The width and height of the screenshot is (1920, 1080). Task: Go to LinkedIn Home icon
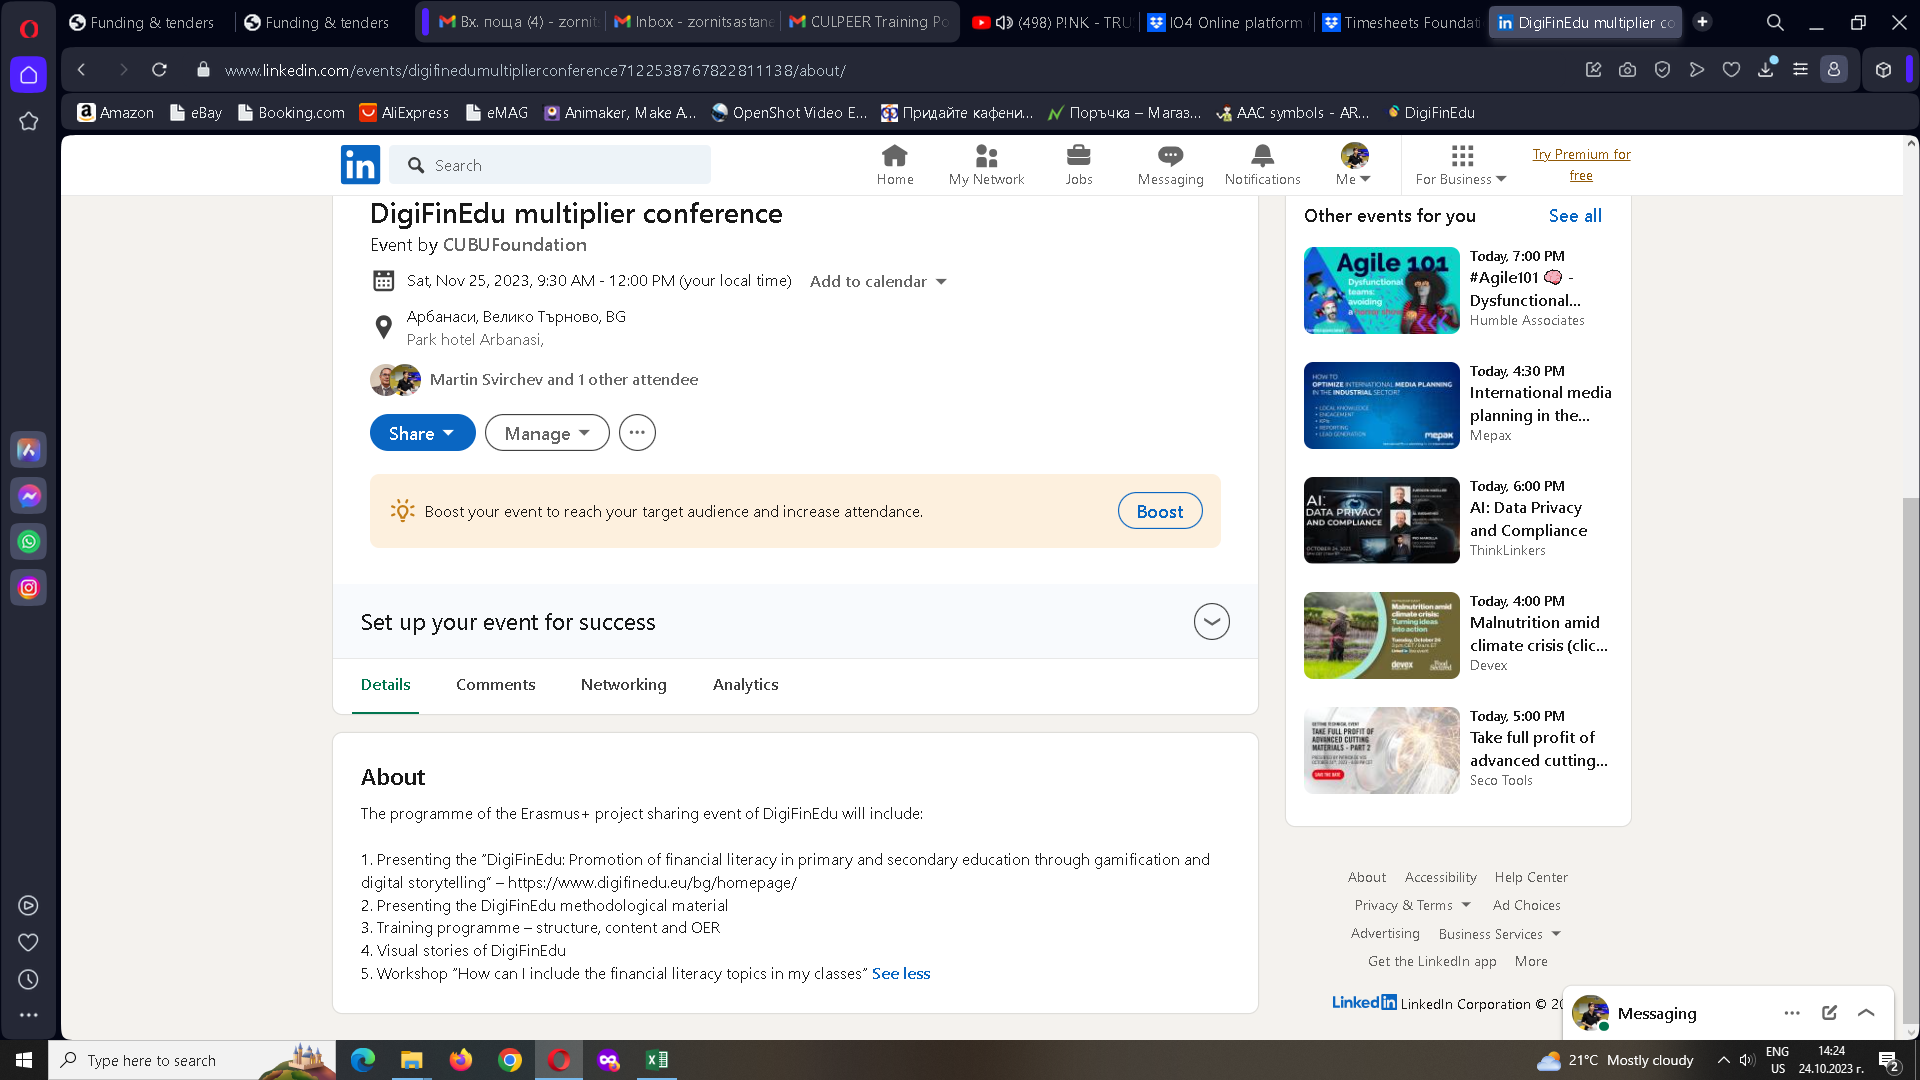(x=895, y=165)
